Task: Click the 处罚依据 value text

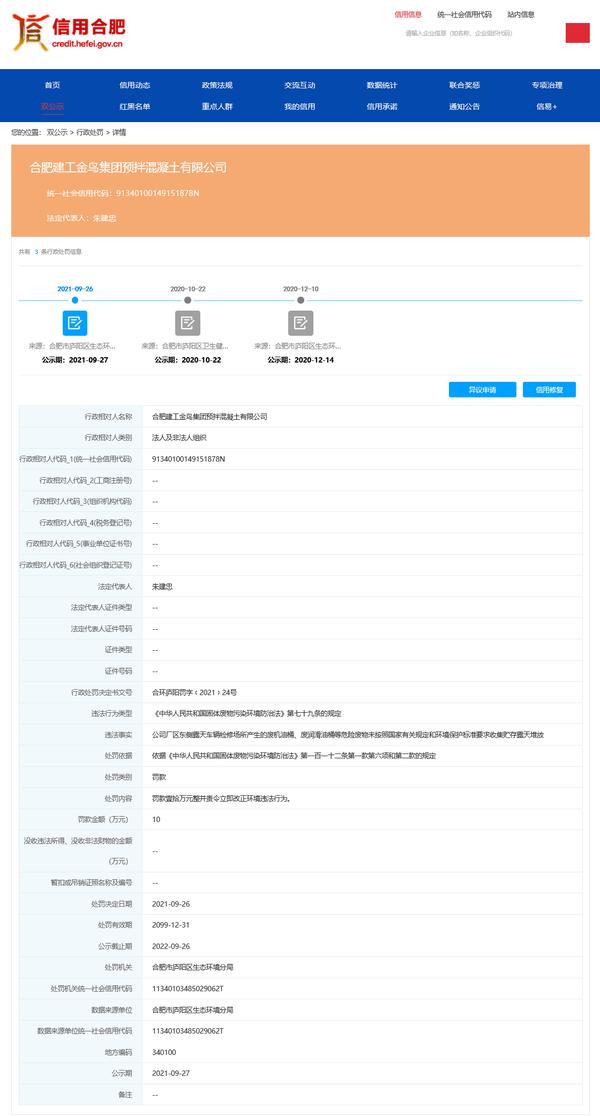Action: tap(294, 756)
